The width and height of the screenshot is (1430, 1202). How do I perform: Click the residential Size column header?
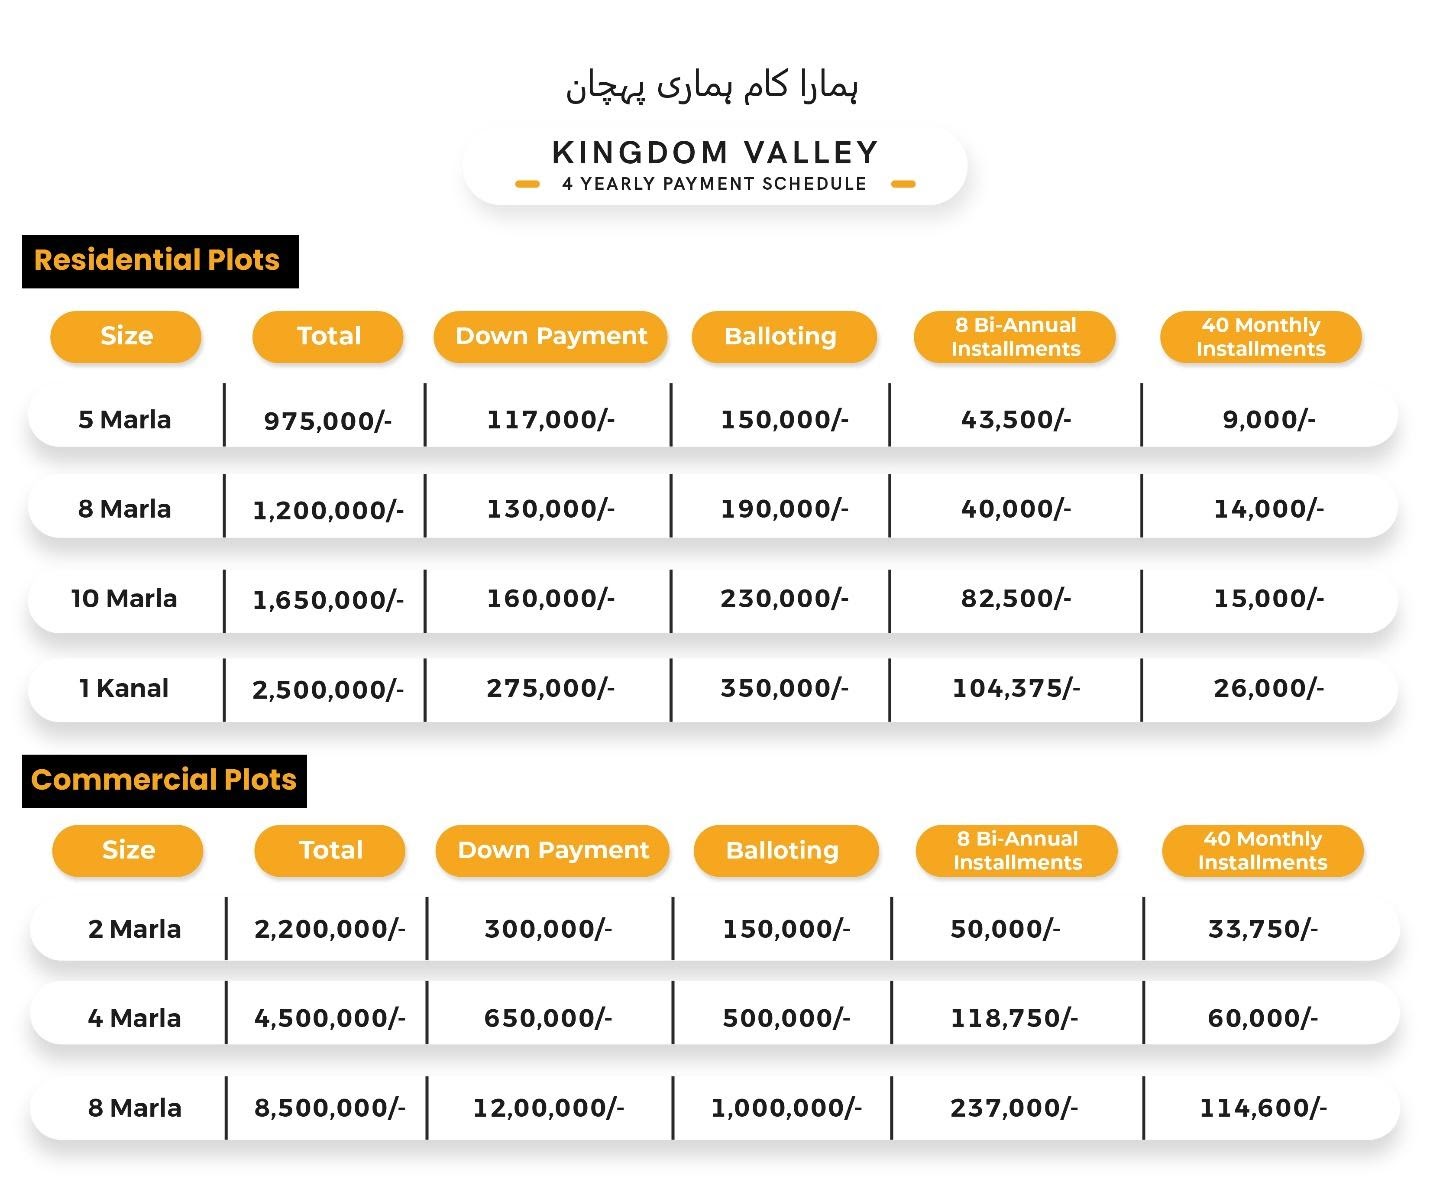point(126,337)
